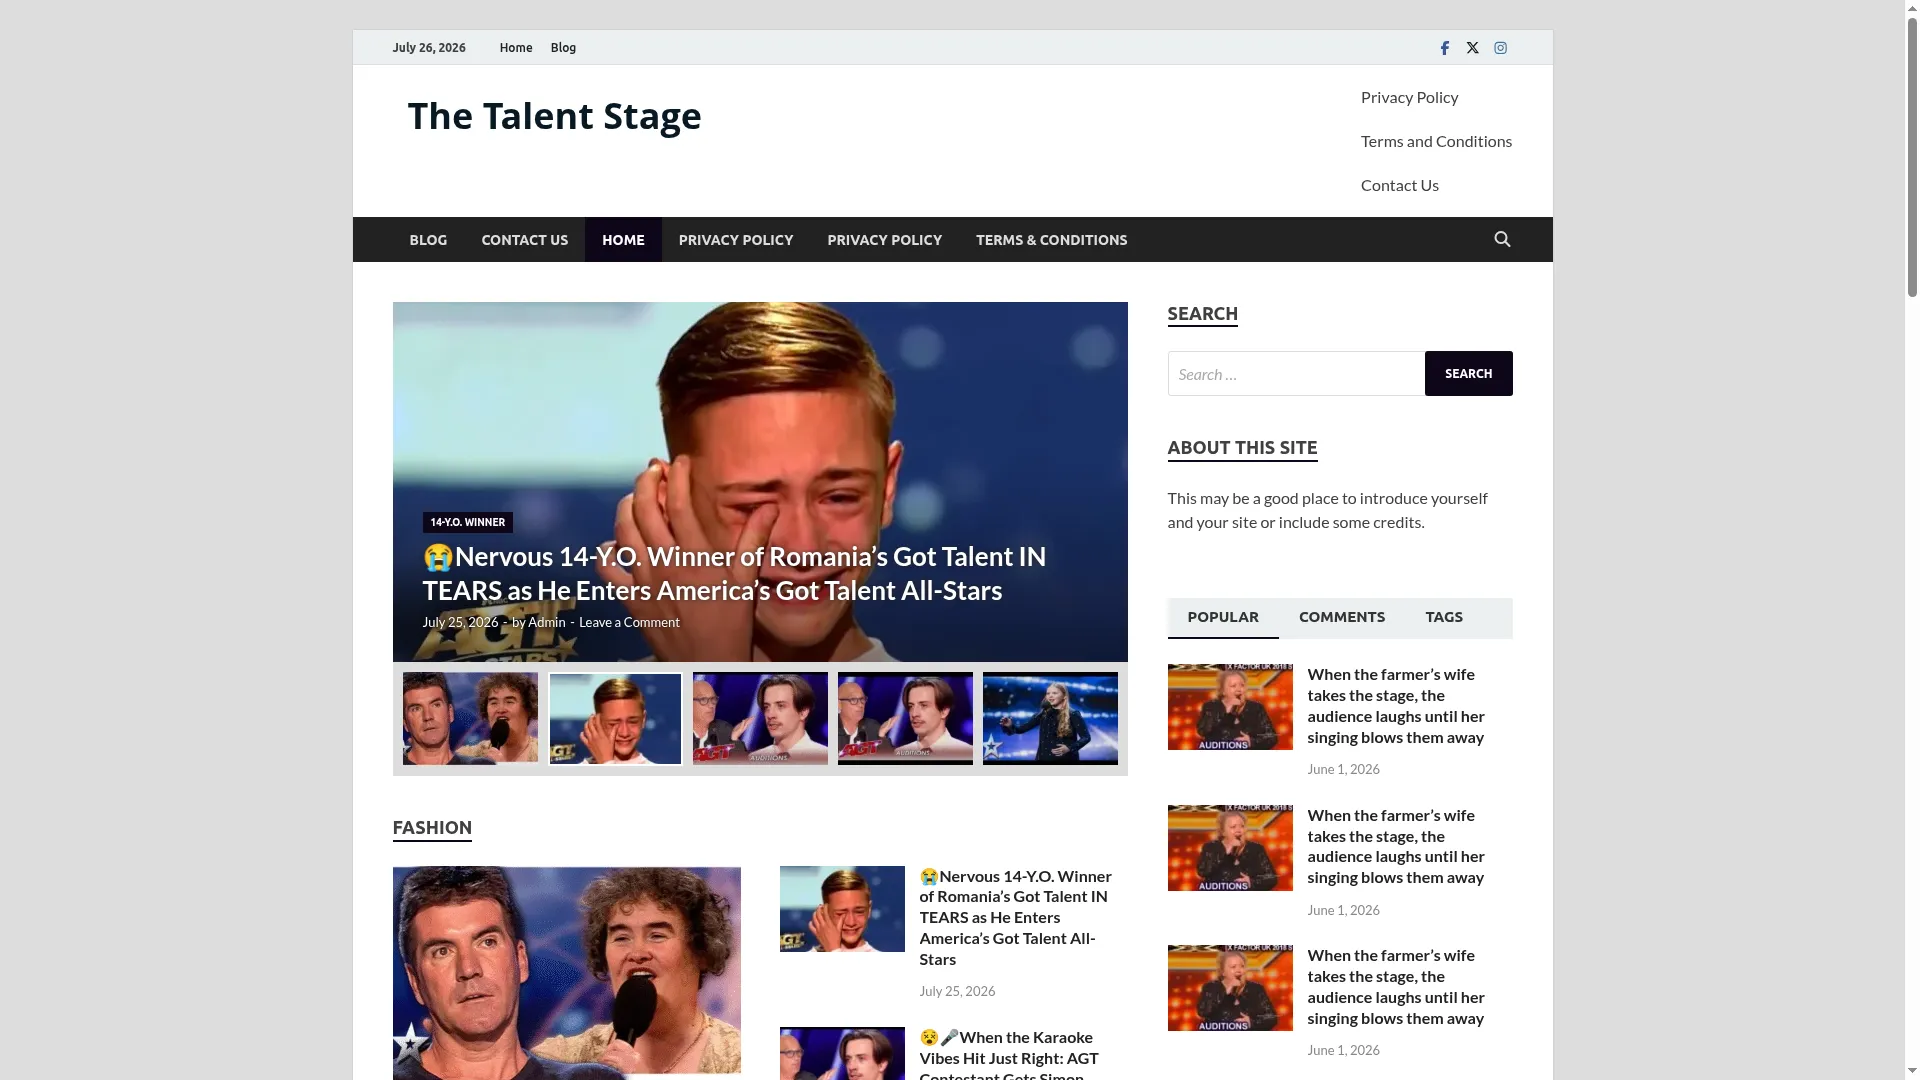Click July 25, 2026 date in slider
The width and height of the screenshot is (1920, 1080).
tap(460, 623)
